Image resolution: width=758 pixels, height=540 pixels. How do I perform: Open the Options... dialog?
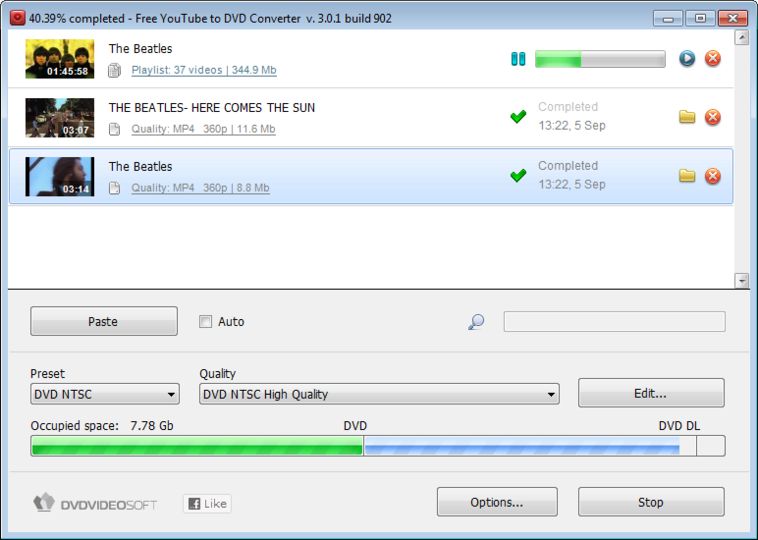coord(497,502)
